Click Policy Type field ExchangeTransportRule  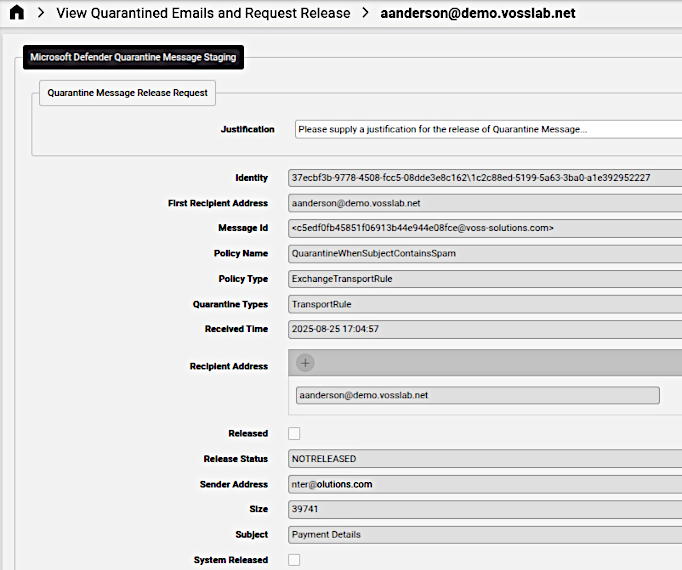(x=485, y=279)
